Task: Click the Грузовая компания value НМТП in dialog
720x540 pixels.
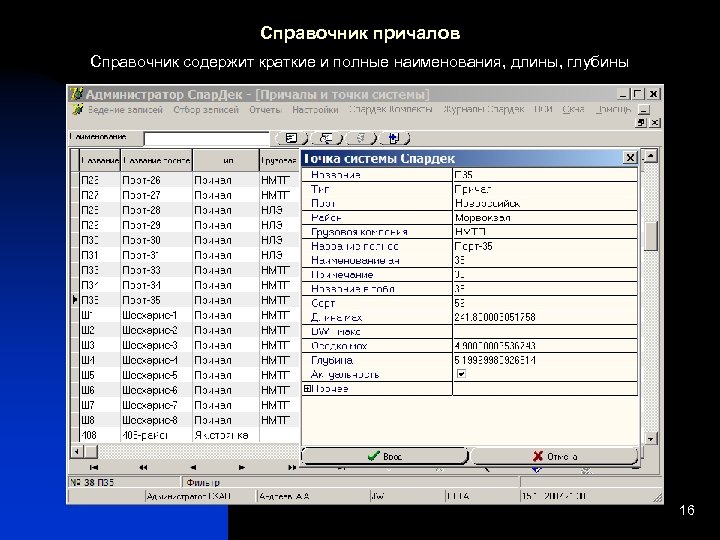Action: point(545,232)
